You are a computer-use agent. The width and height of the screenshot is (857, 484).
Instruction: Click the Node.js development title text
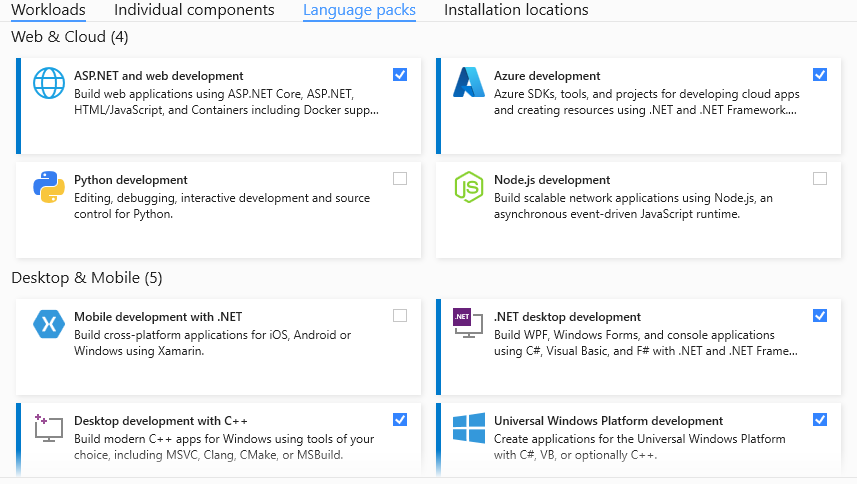(x=552, y=180)
